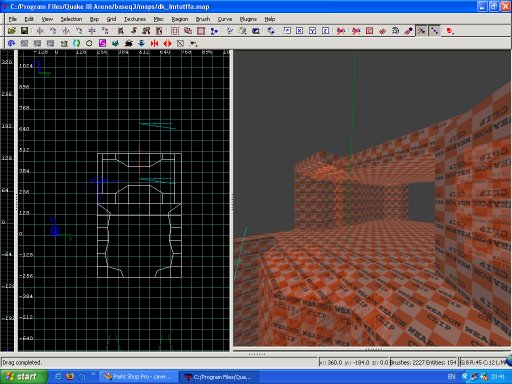Image resolution: width=512 pixels, height=384 pixels.
Task: Click the red inward-arrows merge patches icon
Action: (x=154, y=43)
